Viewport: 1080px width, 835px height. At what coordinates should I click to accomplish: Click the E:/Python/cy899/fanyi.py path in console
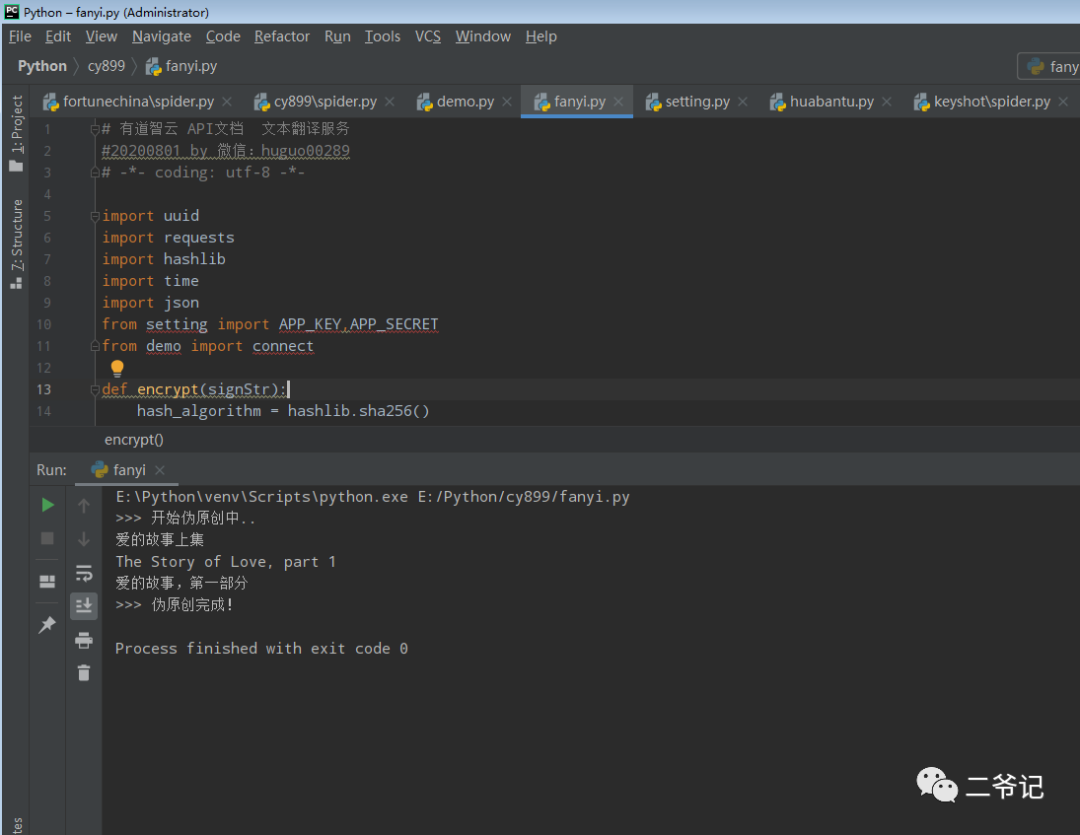(523, 497)
